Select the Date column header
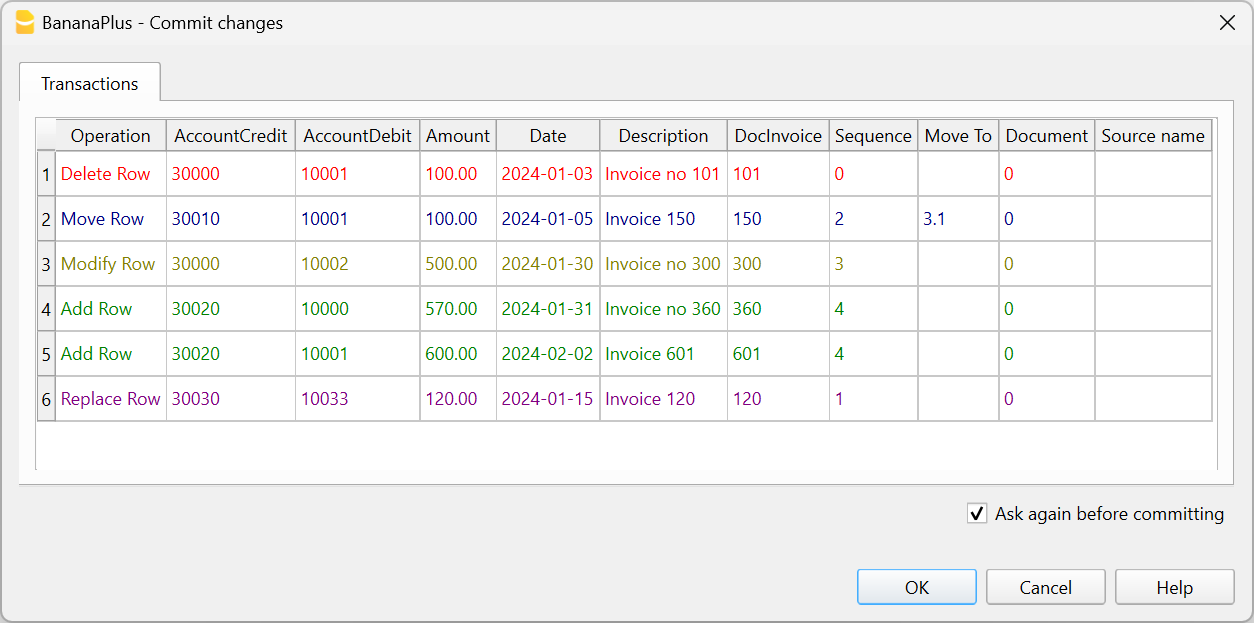Screen dimensions: 1254x623 click(548, 136)
